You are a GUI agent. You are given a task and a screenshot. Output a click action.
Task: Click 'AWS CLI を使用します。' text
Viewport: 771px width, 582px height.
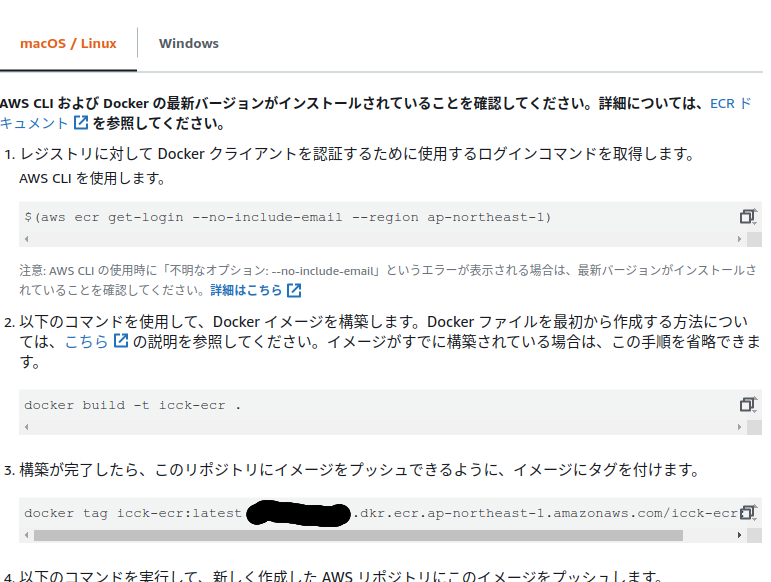(92, 178)
